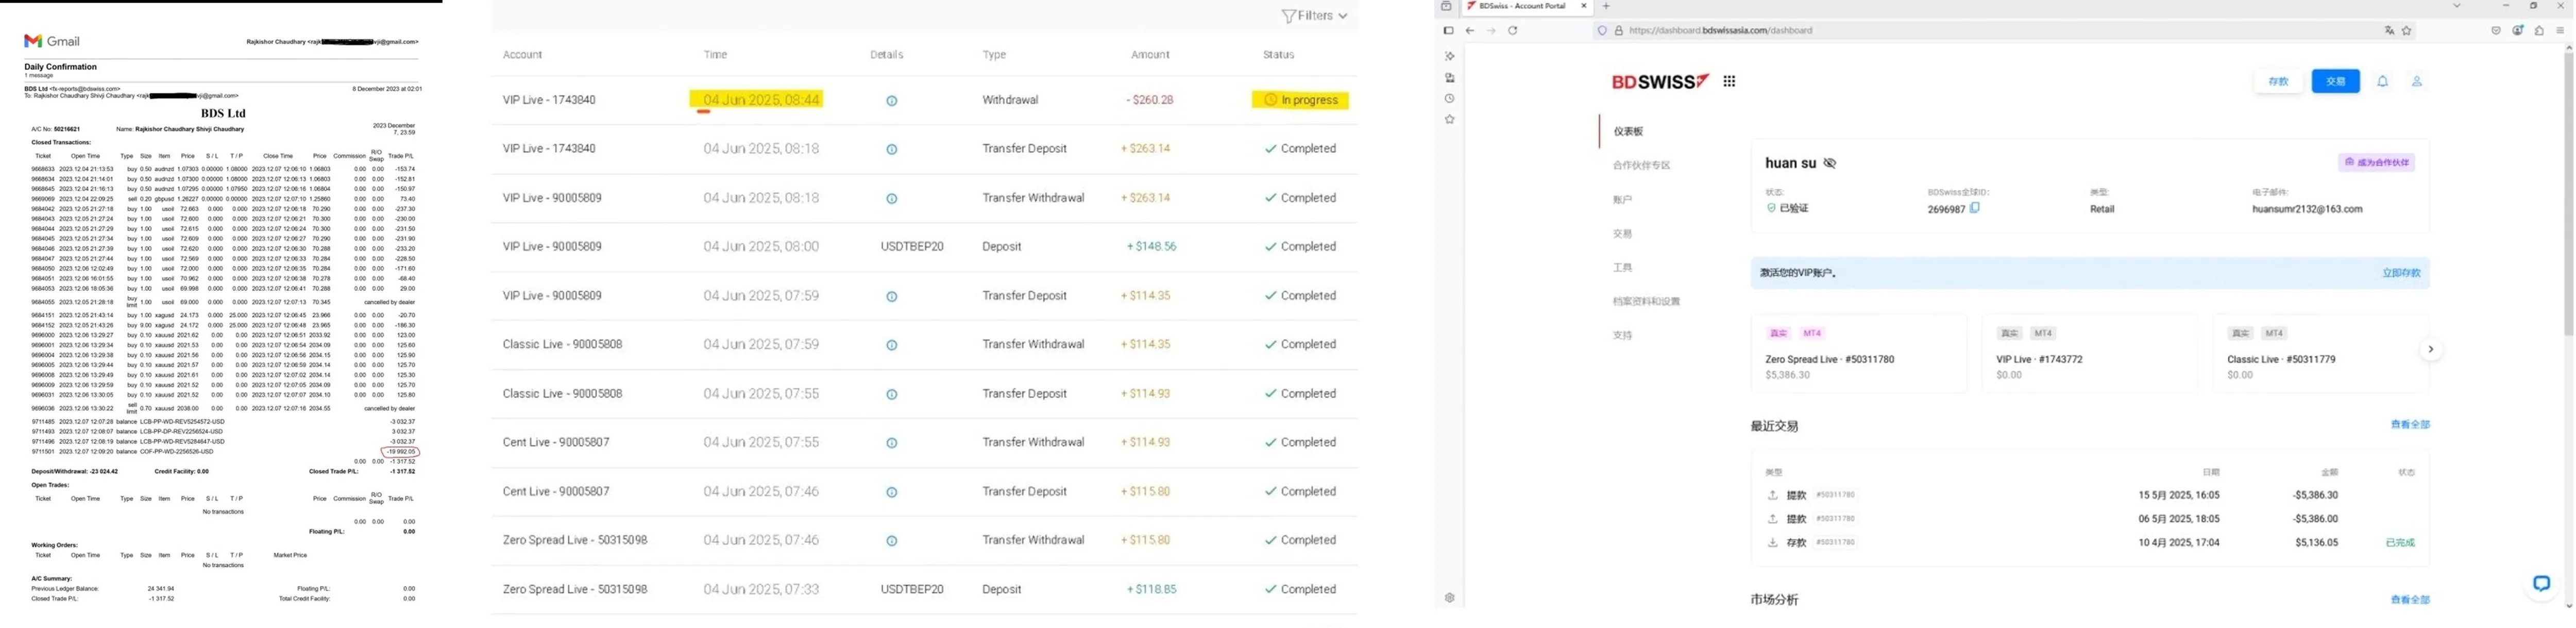This screenshot has width=2576, height=628.
Task: Open the history clock icon in browser sidebar
Action: pyautogui.click(x=1449, y=99)
